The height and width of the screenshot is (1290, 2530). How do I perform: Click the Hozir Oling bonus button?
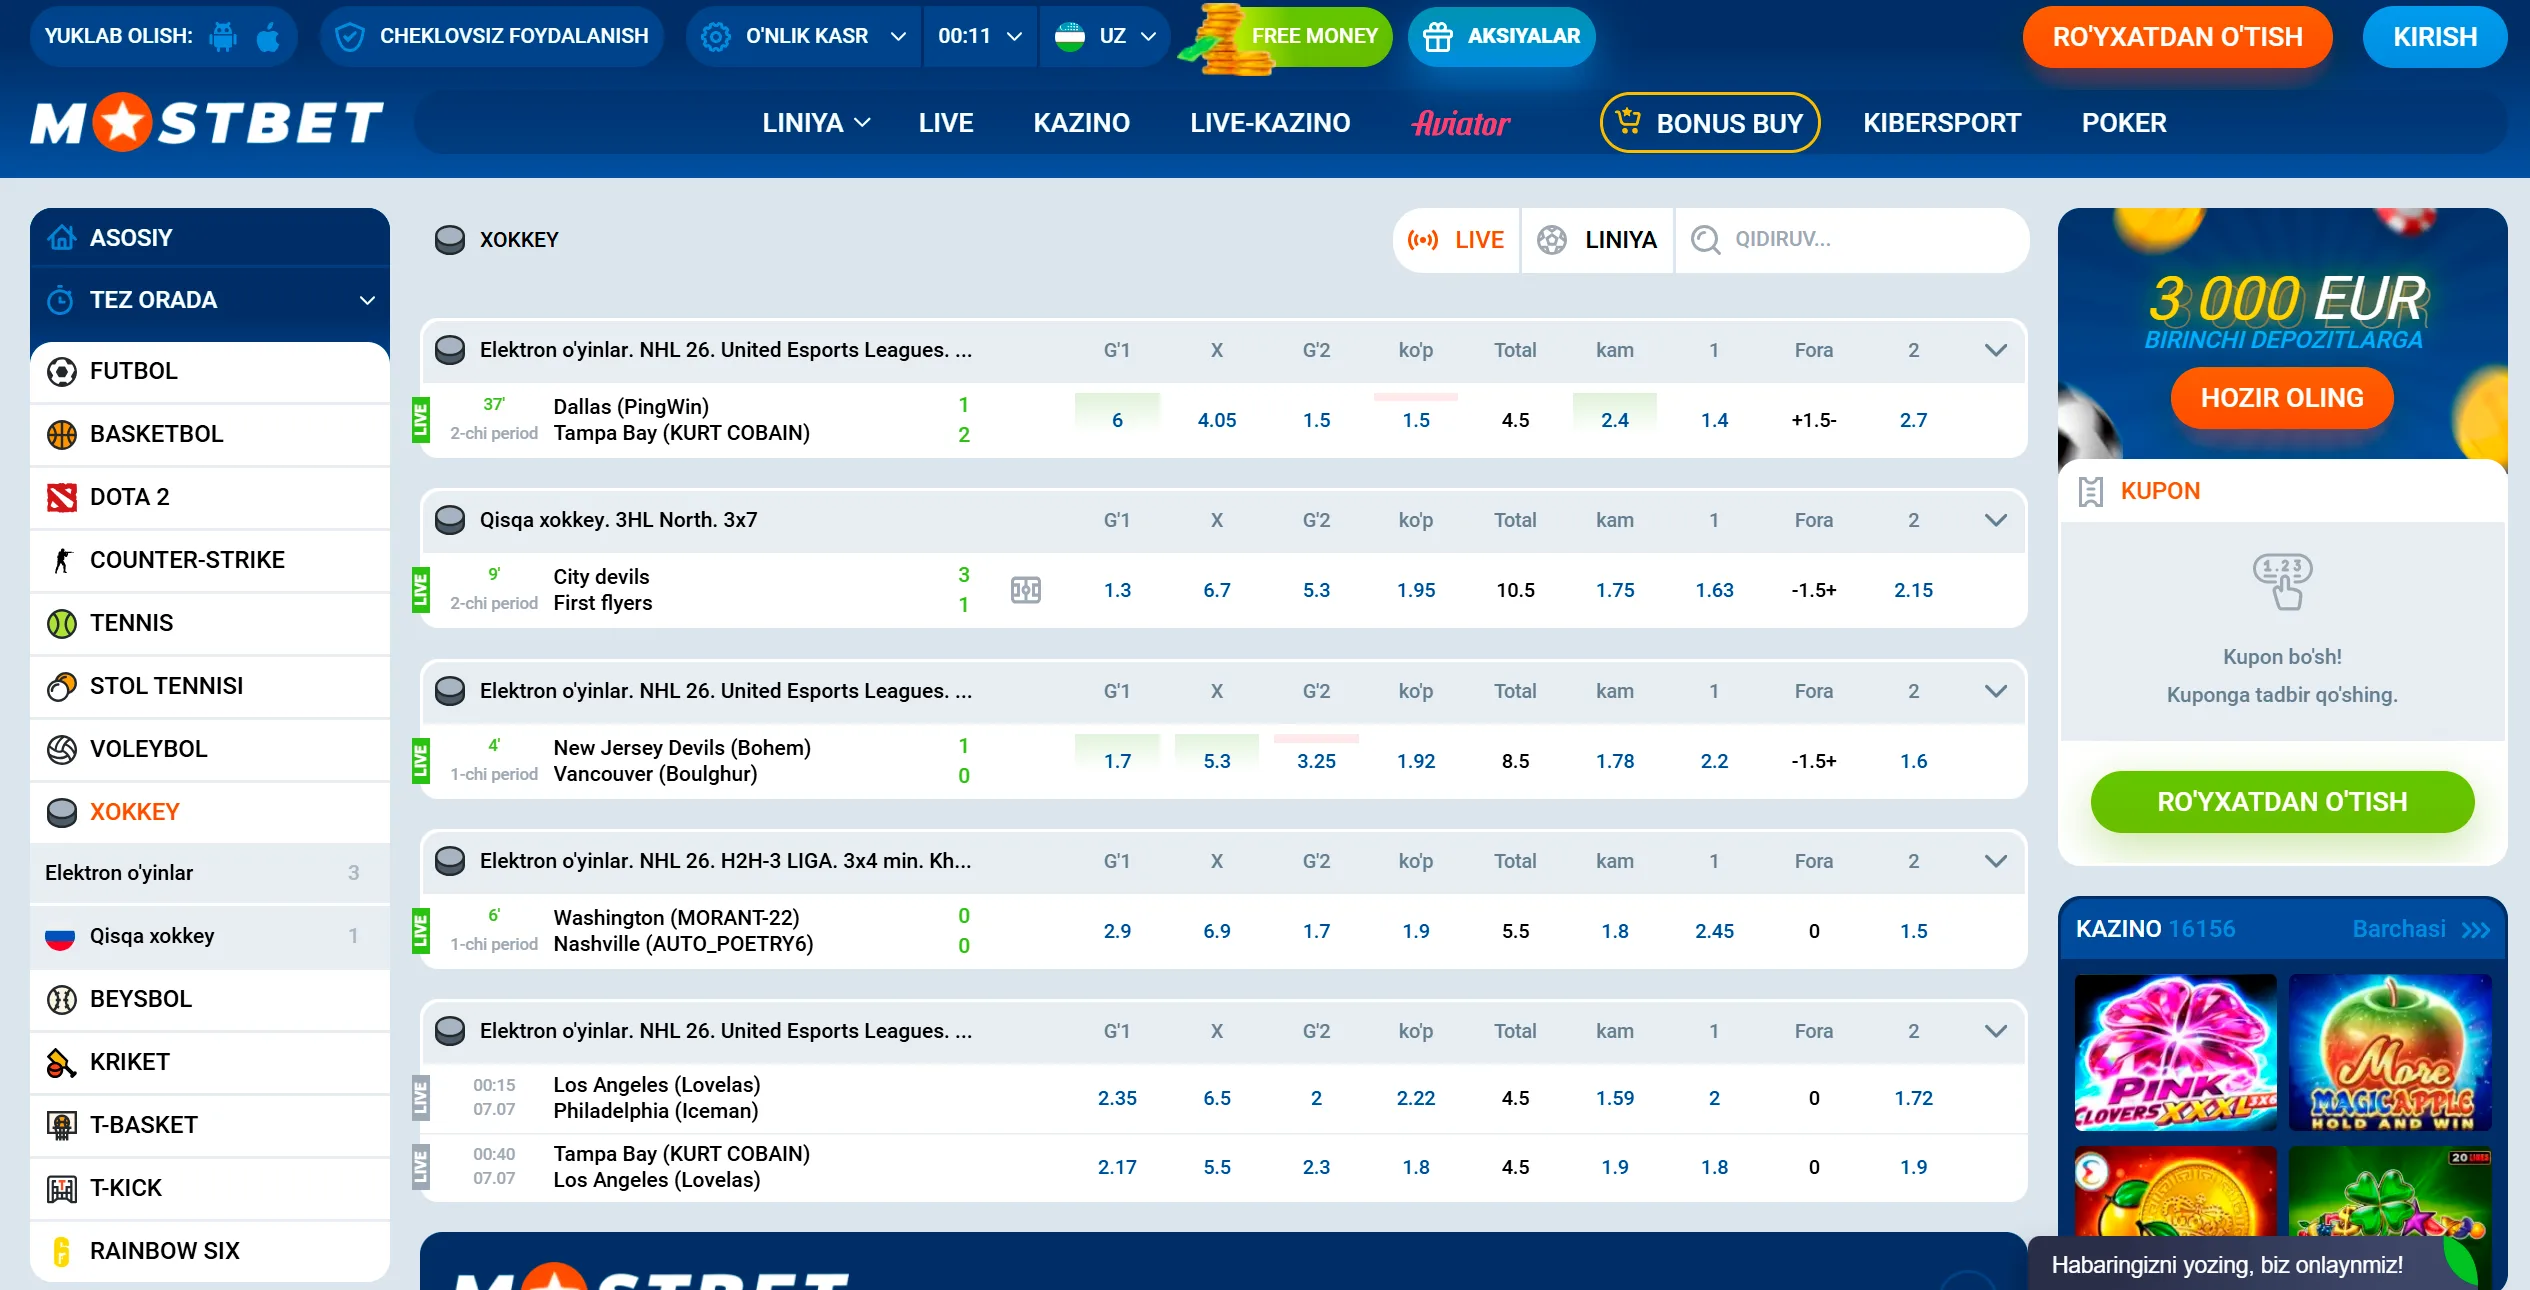[x=2282, y=398]
